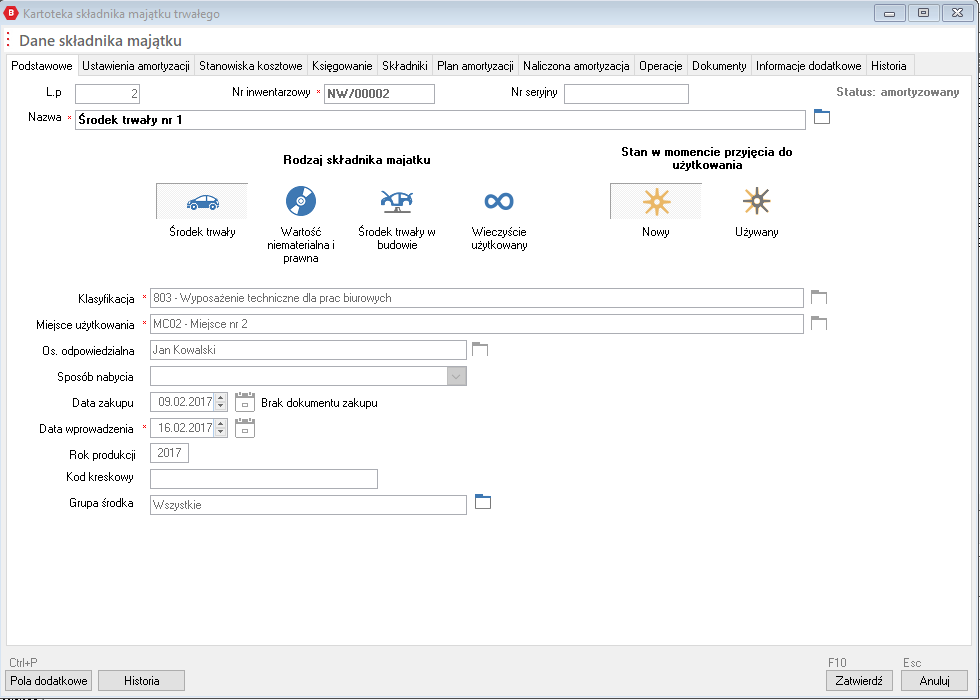
Task: Switch to Historia tab
Action: 889,66
